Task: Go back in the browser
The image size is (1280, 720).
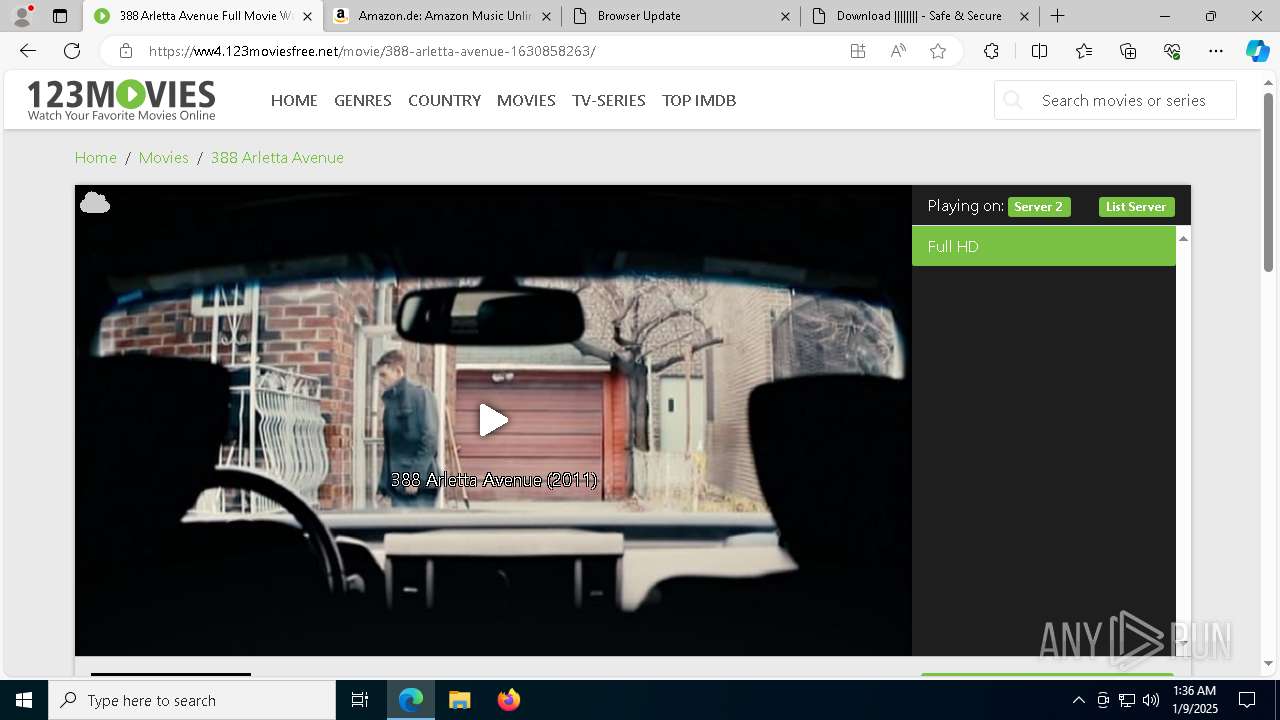Action: (28, 51)
